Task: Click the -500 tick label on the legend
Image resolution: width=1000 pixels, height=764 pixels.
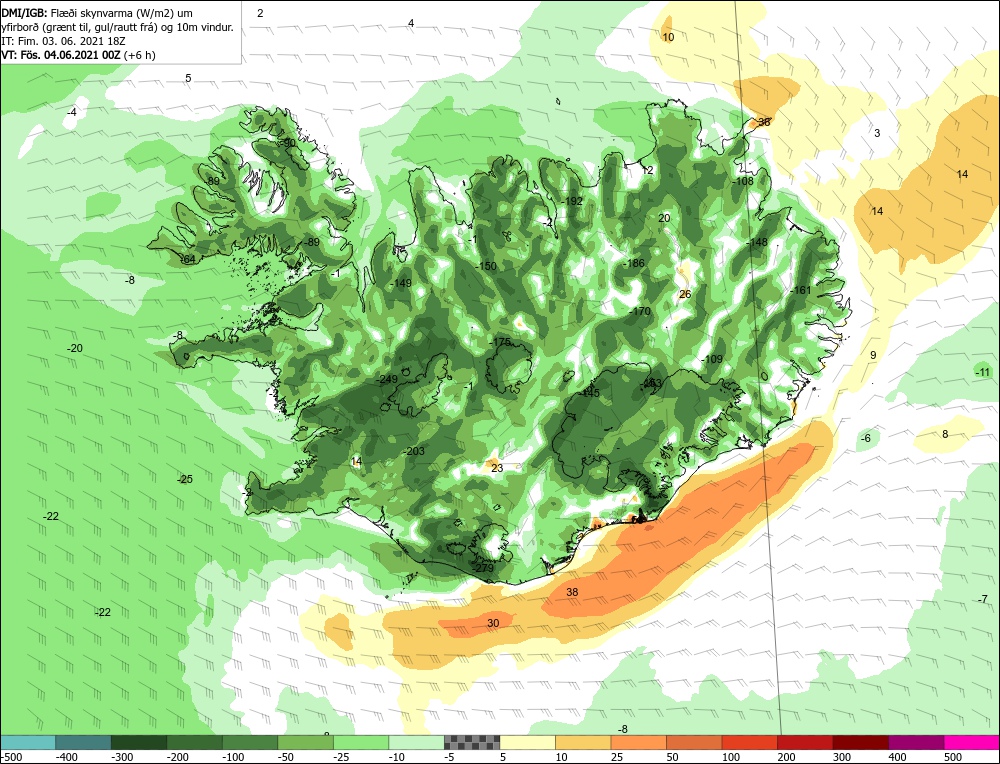Action: pyautogui.click(x=11, y=757)
